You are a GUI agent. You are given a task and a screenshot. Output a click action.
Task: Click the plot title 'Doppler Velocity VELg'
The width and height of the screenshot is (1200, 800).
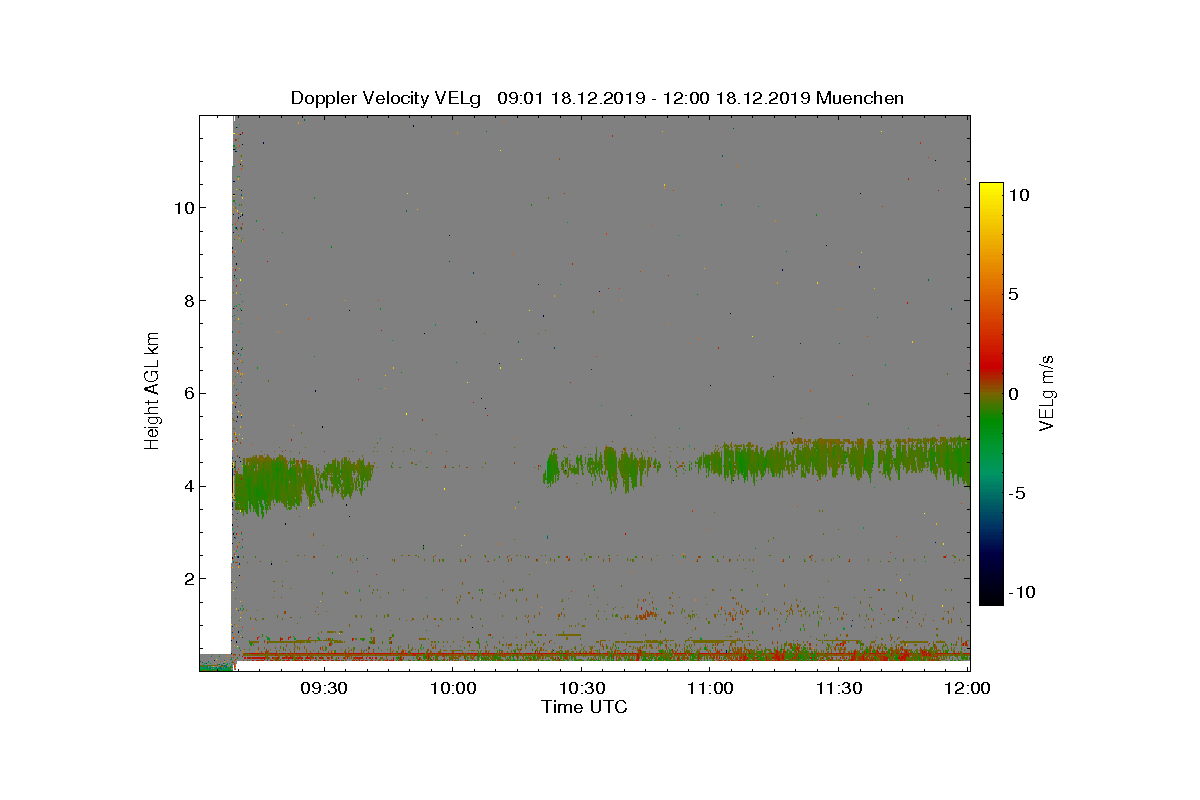coord(385,98)
